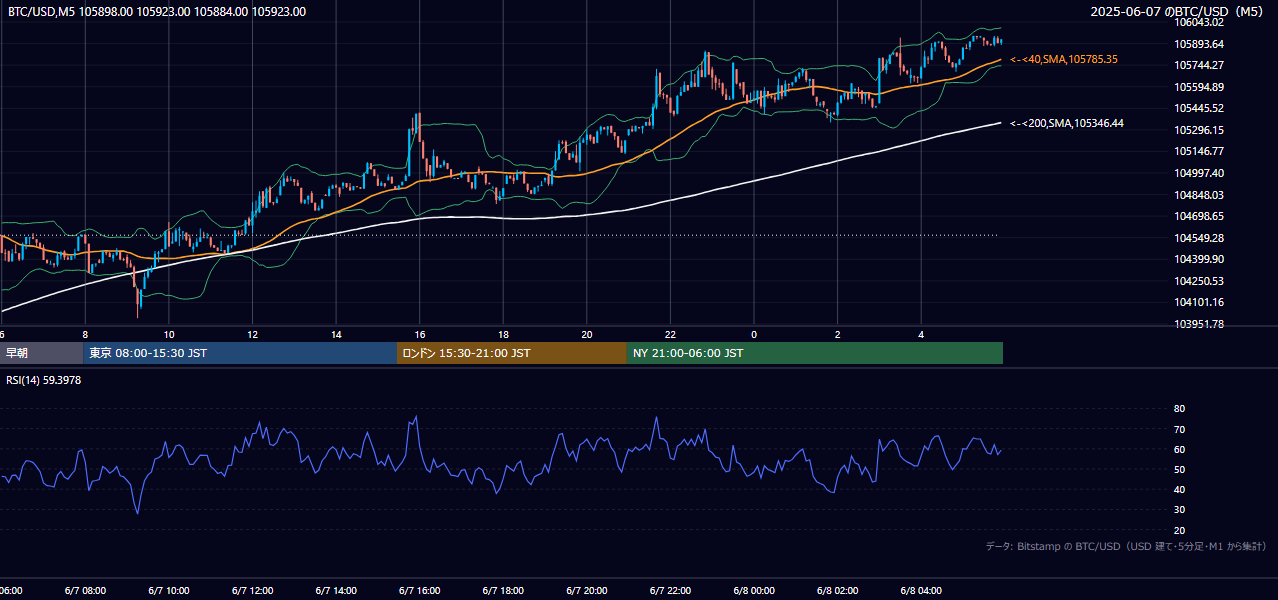This screenshot has width=1278, height=600.
Task: Click the 6/7 10:00 date axis label
Action: click(169, 591)
